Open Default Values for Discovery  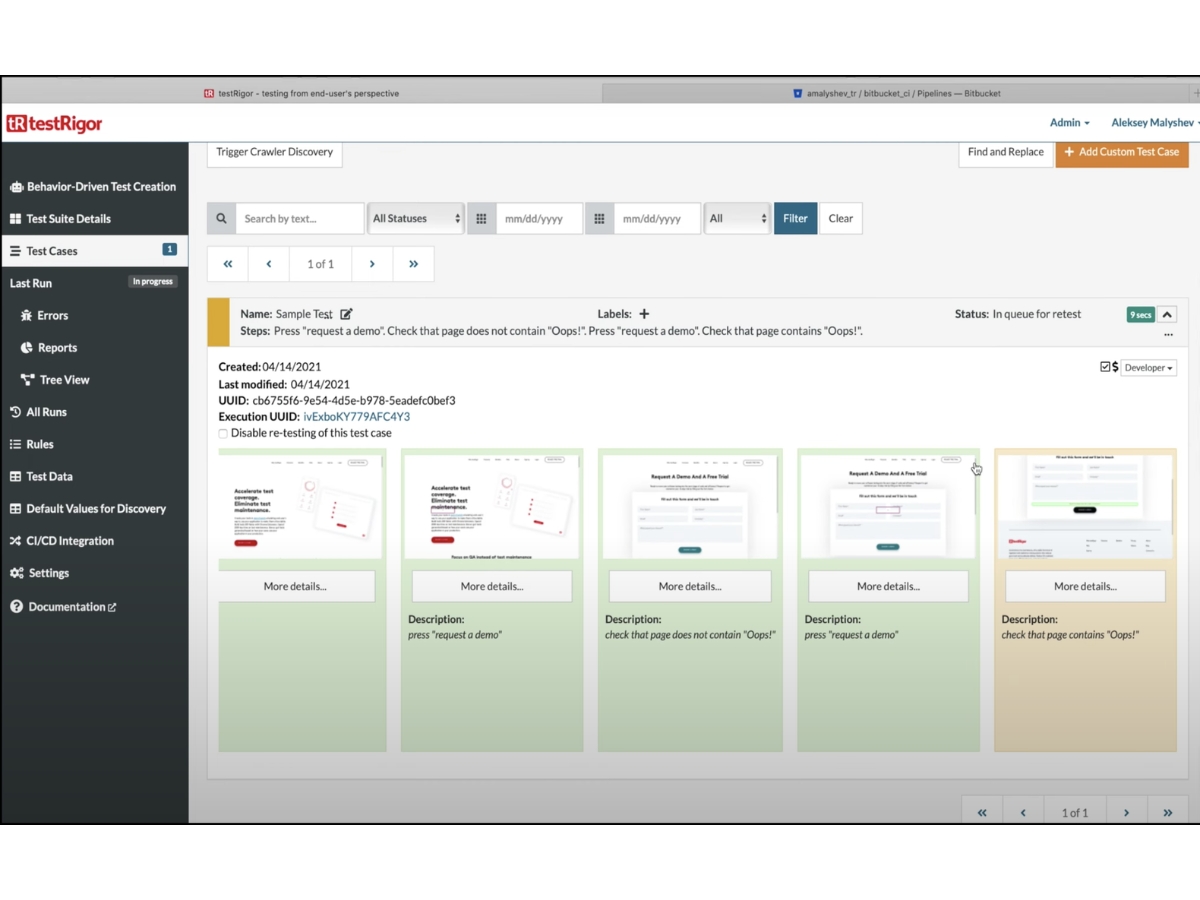[x=94, y=509]
